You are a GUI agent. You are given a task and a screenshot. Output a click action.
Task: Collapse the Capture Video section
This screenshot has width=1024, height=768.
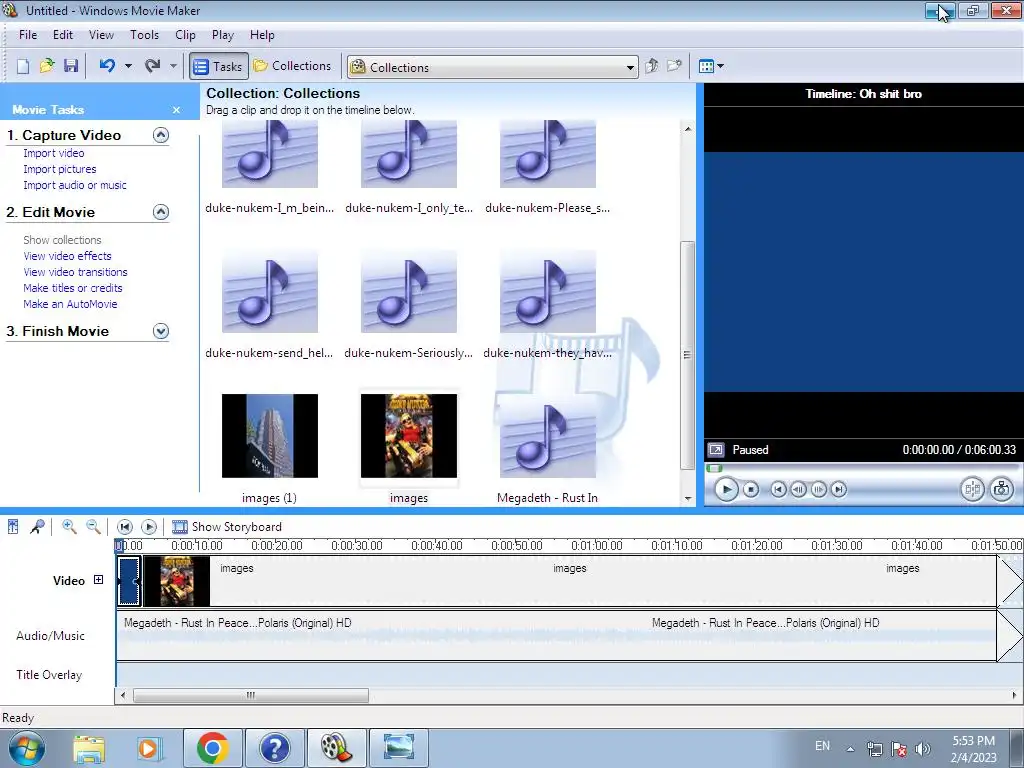pos(161,135)
